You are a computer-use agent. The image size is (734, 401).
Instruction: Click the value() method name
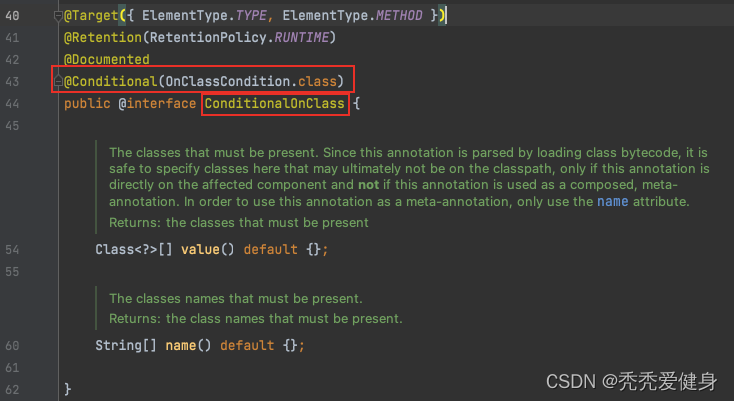point(200,249)
